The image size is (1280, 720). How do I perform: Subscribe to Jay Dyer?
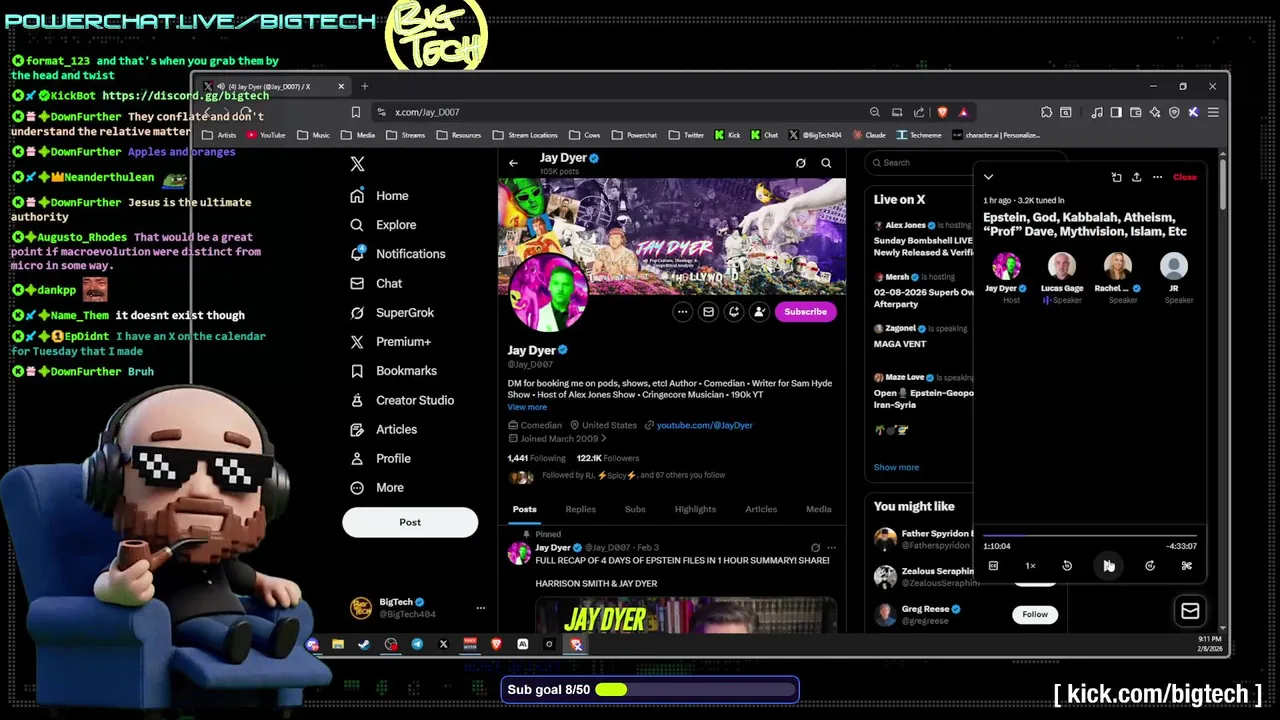805,312
